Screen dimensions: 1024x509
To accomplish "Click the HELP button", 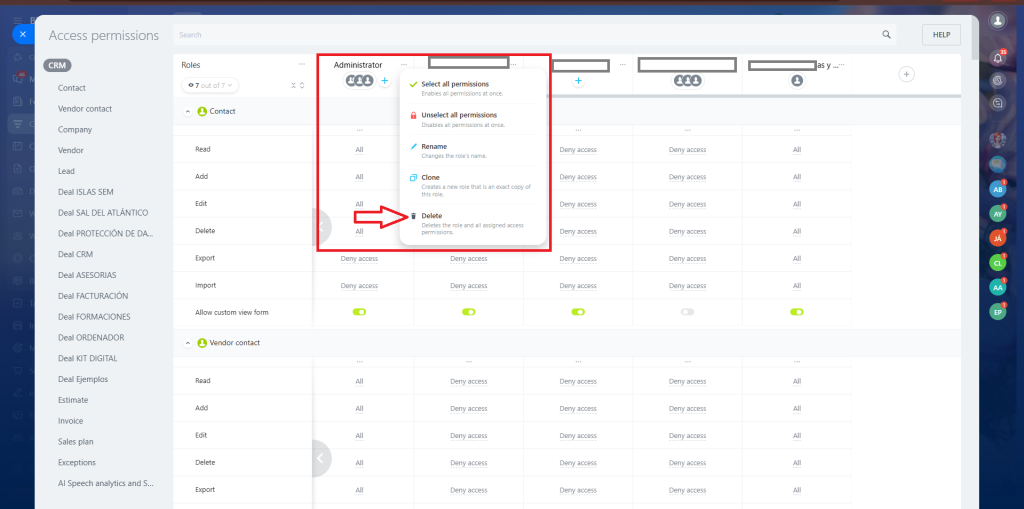I will pos(941,35).
